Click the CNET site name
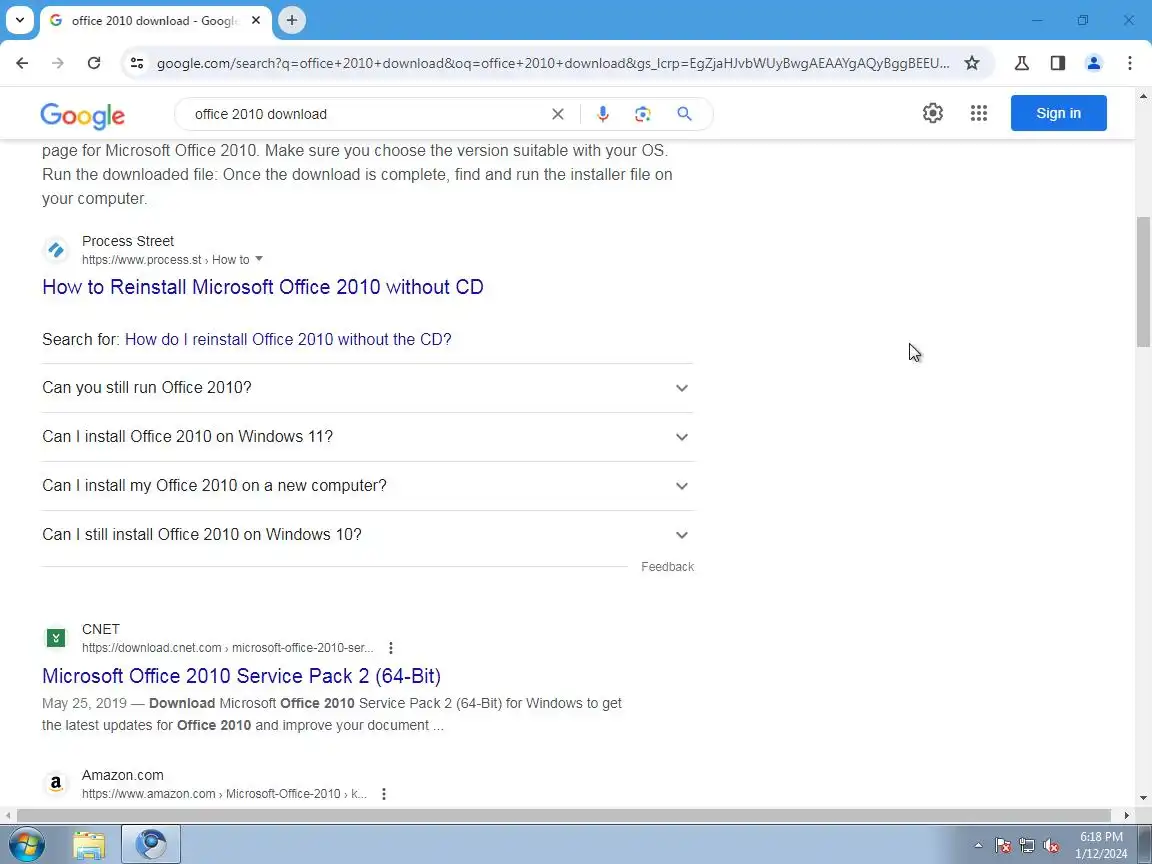The image size is (1152, 864). pos(101,630)
